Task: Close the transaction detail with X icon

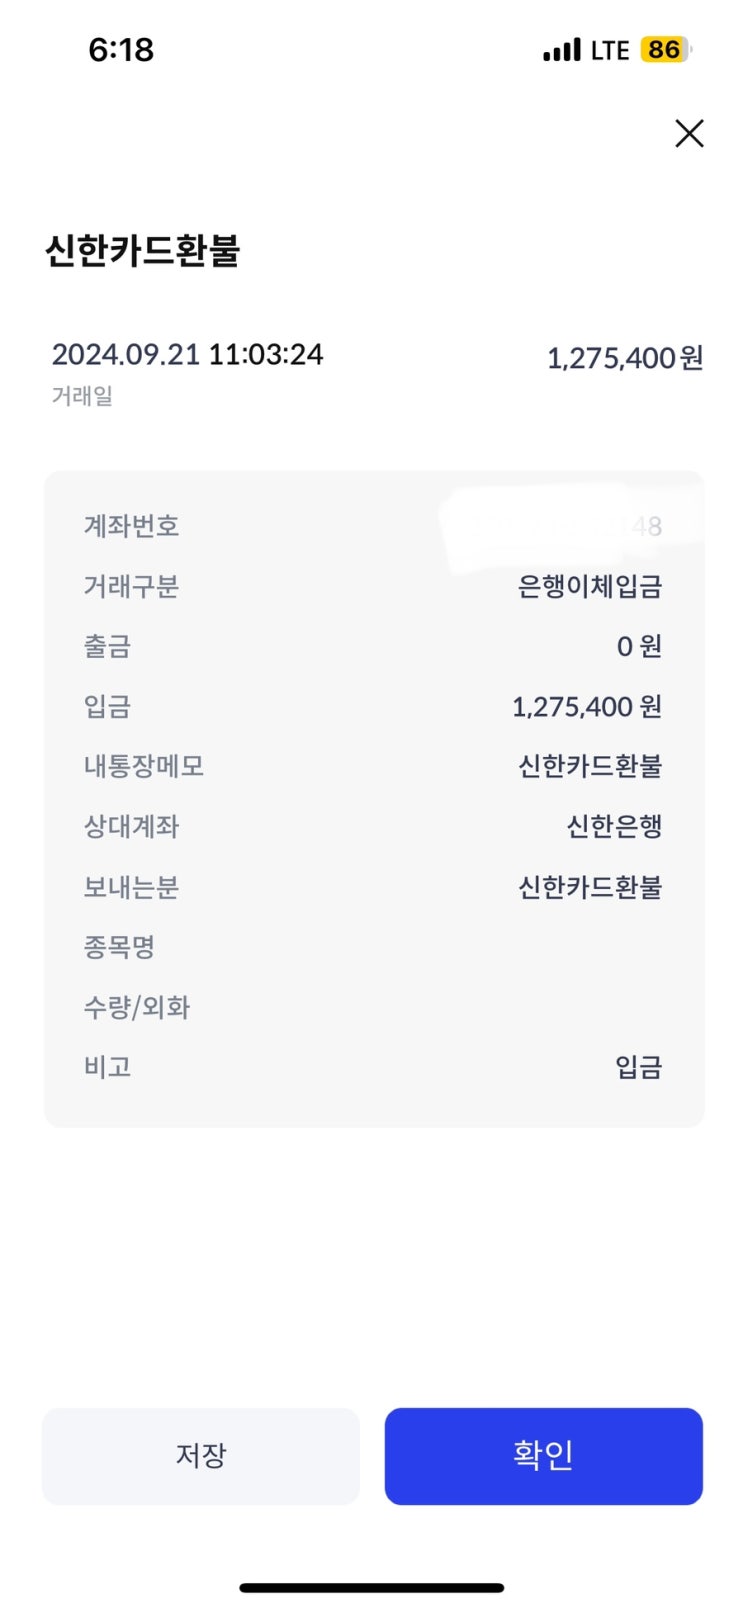Action: pyautogui.click(x=689, y=133)
